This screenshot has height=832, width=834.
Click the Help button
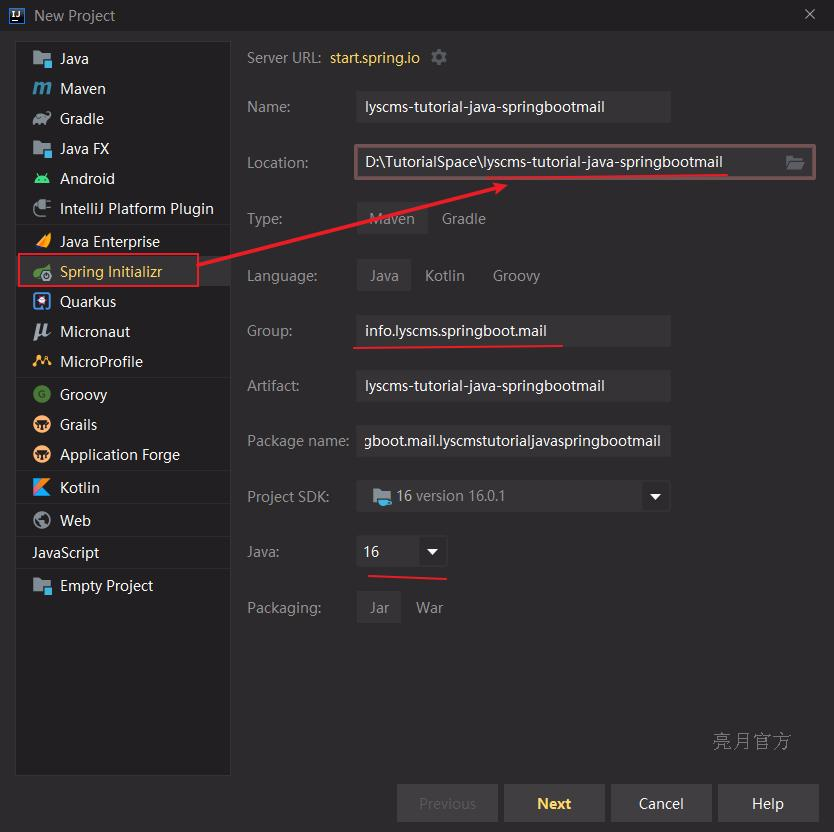click(x=768, y=803)
